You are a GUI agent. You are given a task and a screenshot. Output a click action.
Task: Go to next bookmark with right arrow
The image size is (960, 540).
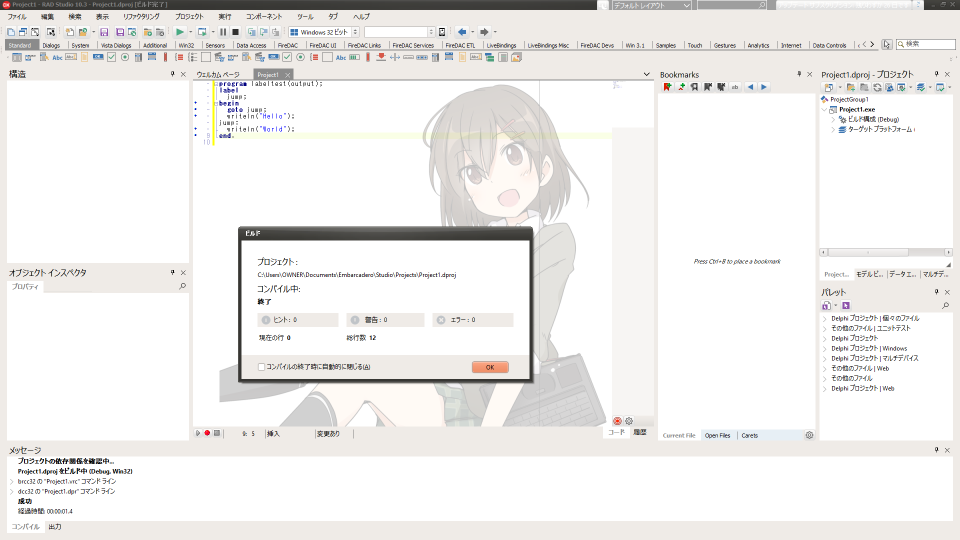[765, 87]
